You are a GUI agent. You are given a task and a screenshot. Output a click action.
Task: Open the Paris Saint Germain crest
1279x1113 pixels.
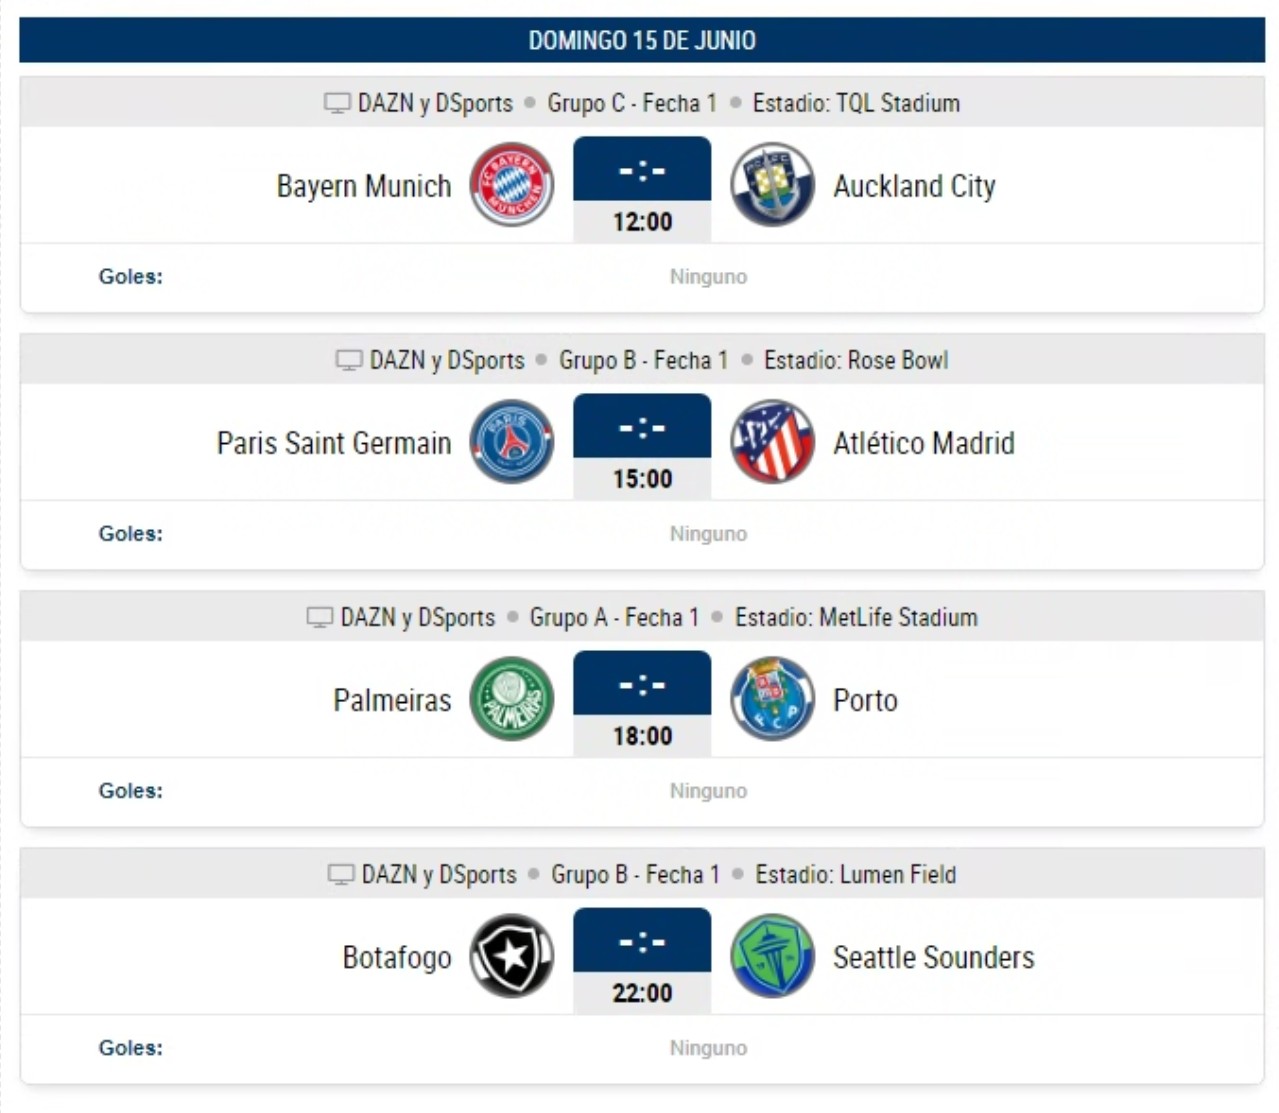[x=512, y=441]
